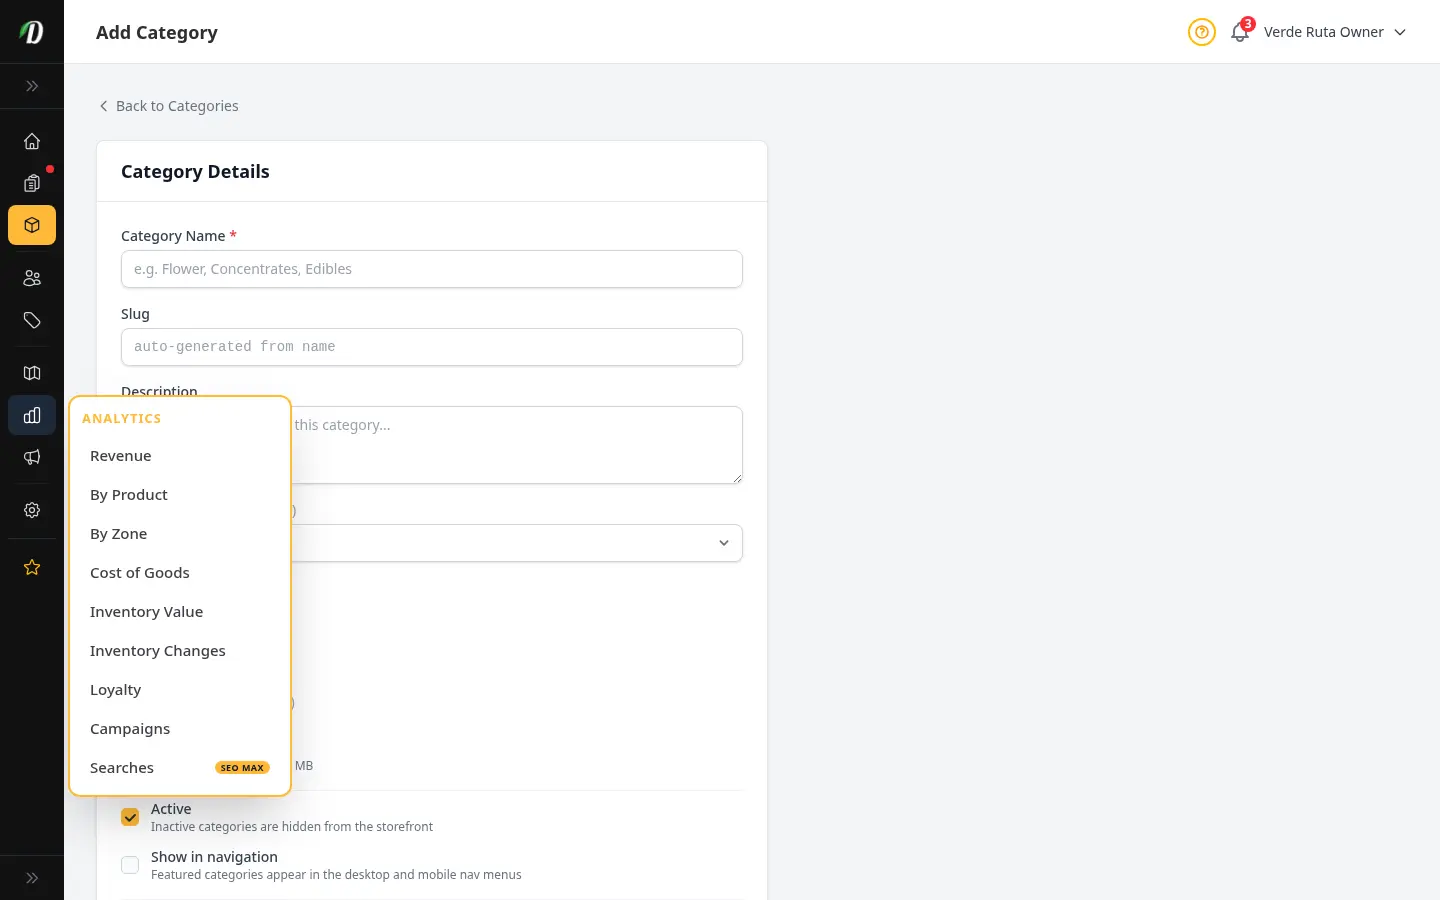Open Inventory Value report
1440x900 pixels.
(180, 612)
